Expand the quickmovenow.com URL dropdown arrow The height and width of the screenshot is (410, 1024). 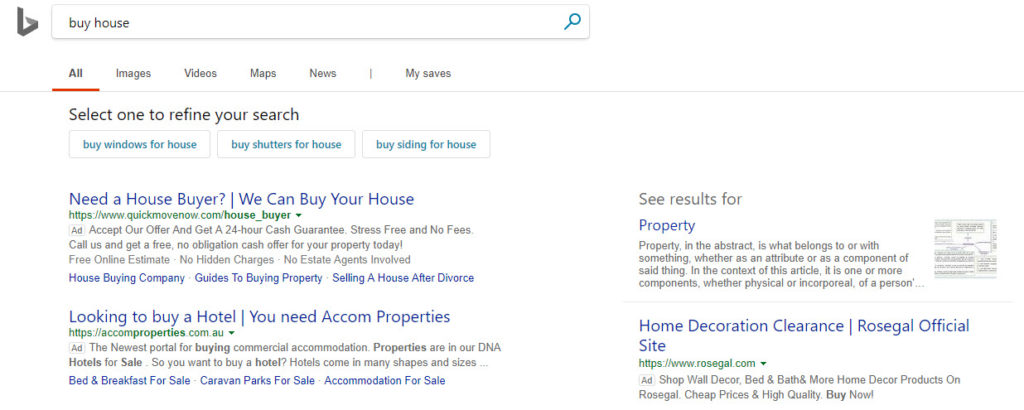click(x=298, y=215)
